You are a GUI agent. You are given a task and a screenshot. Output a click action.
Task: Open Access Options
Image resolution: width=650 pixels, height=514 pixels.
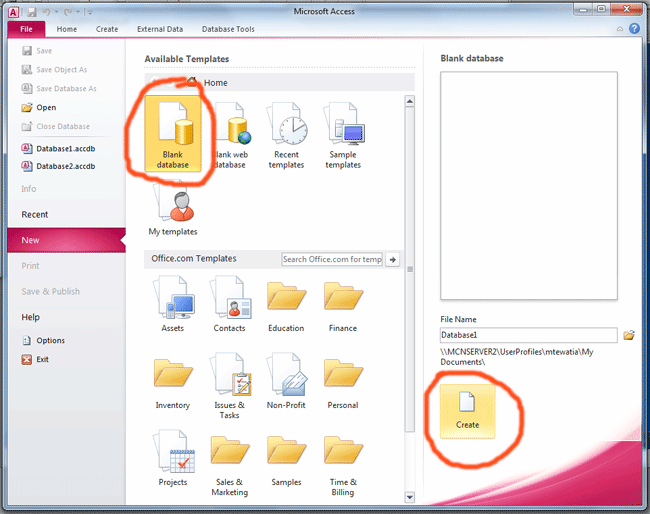tap(44, 340)
